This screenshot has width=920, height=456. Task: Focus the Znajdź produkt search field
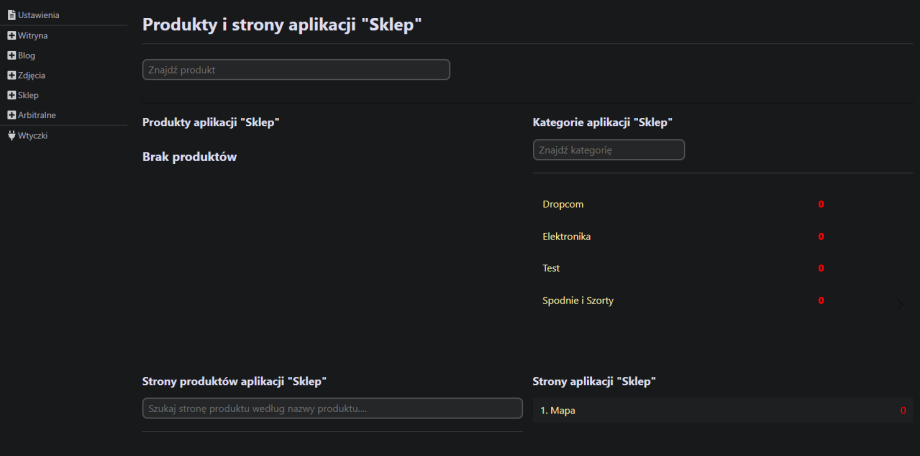pyautogui.click(x=296, y=70)
